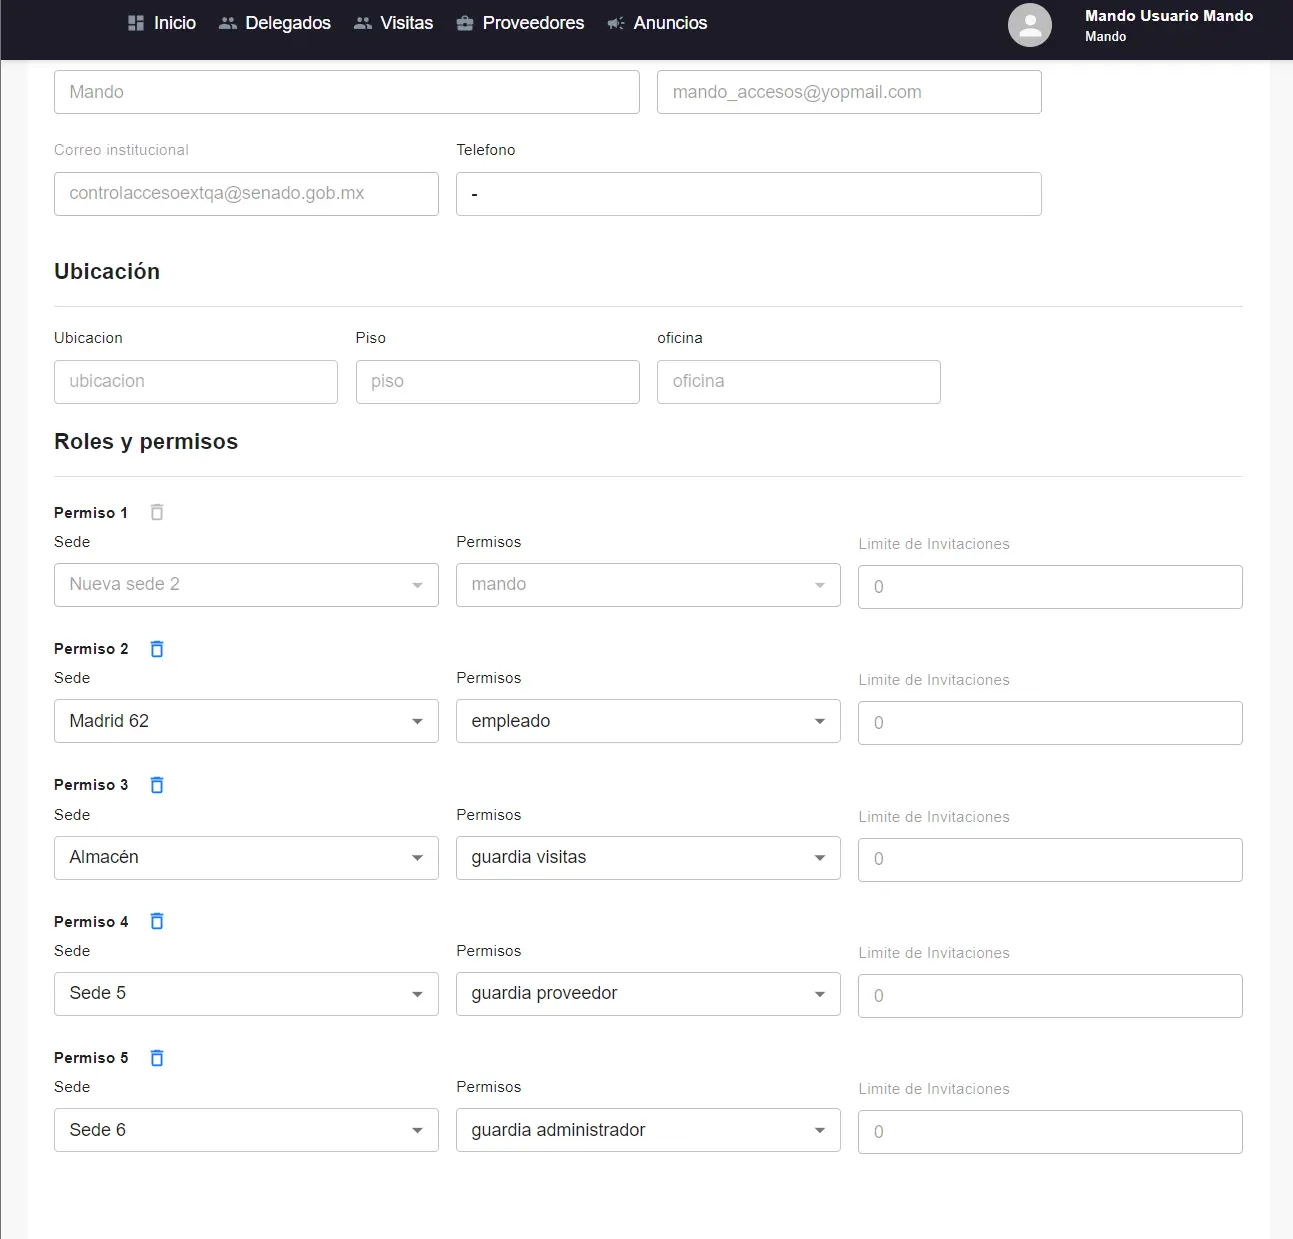Image resolution: width=1293 pixels, height=1239 pixels.
Task: Open the user avatar icon
Action: [x=1030, y=25]
